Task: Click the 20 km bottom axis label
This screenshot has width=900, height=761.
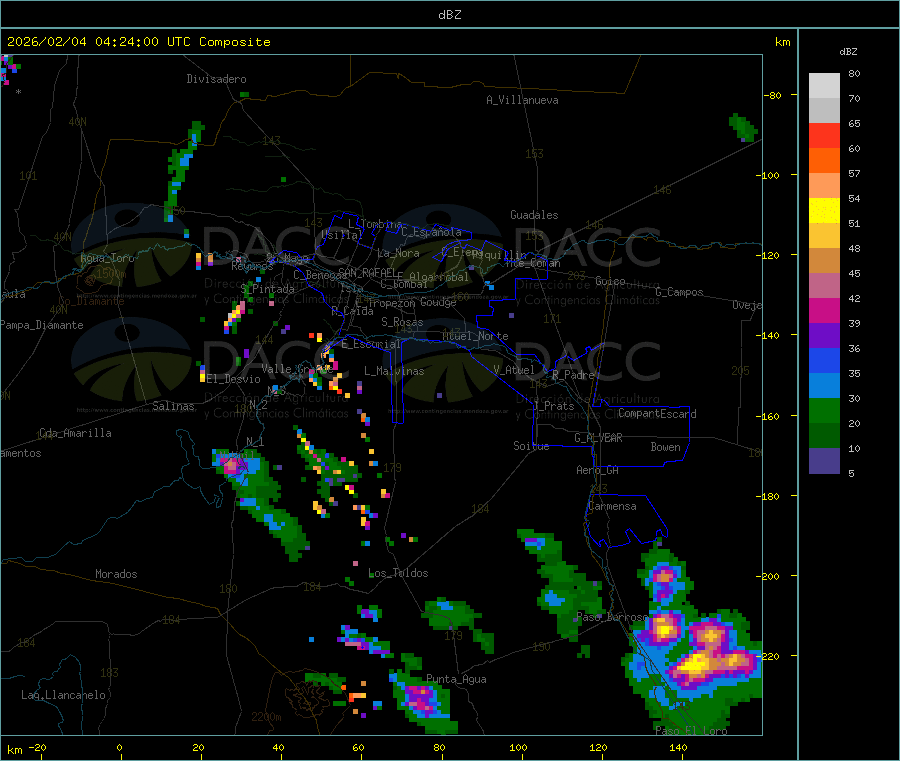Action: (x=198, y=747)
